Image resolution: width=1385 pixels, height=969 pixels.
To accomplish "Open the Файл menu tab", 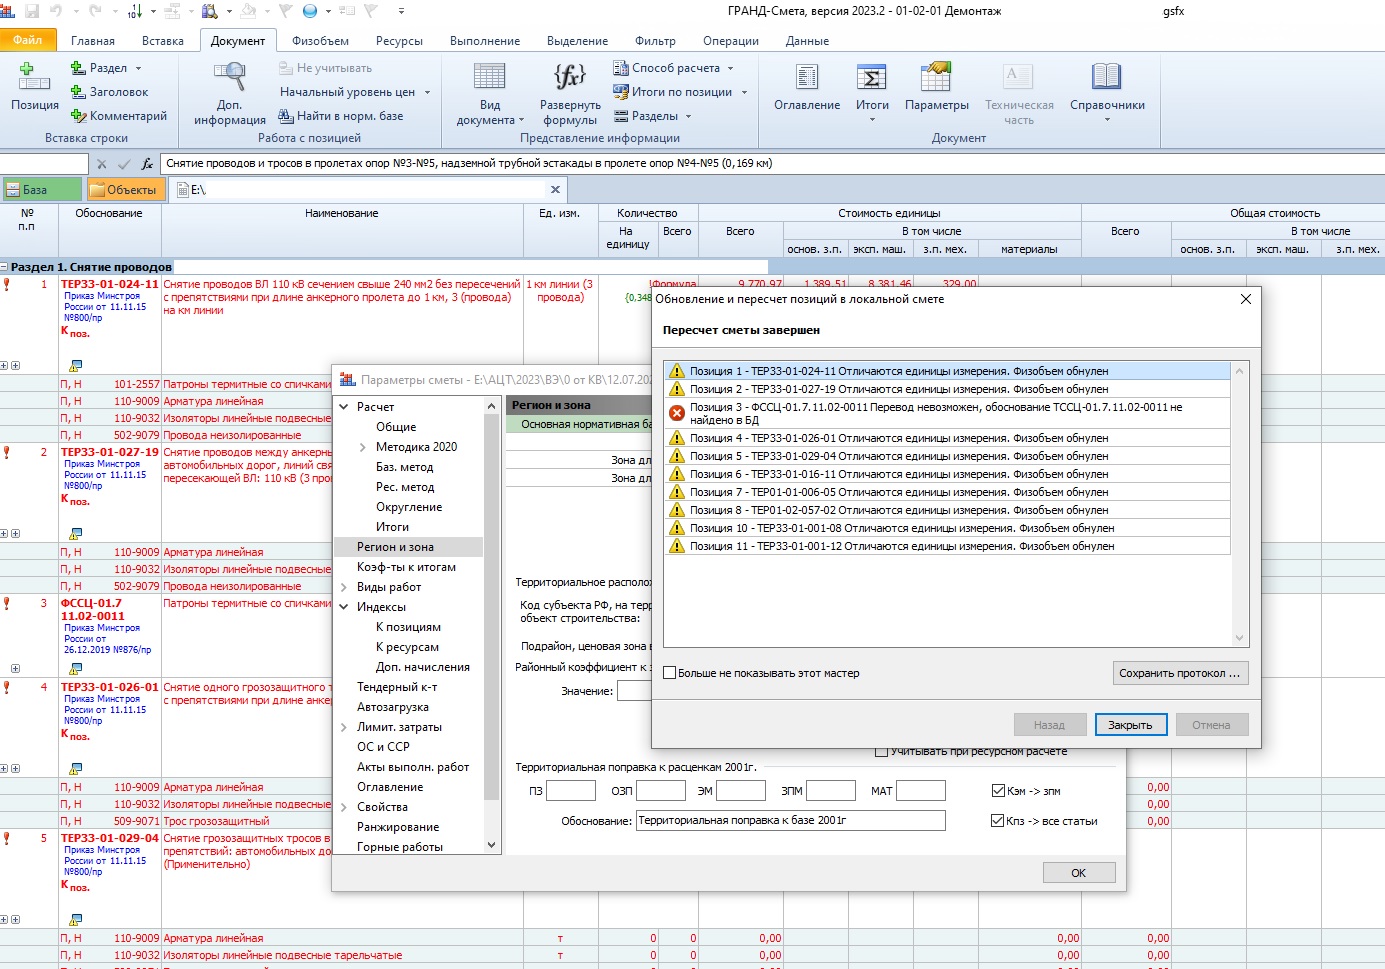I will tap(28, 40).
